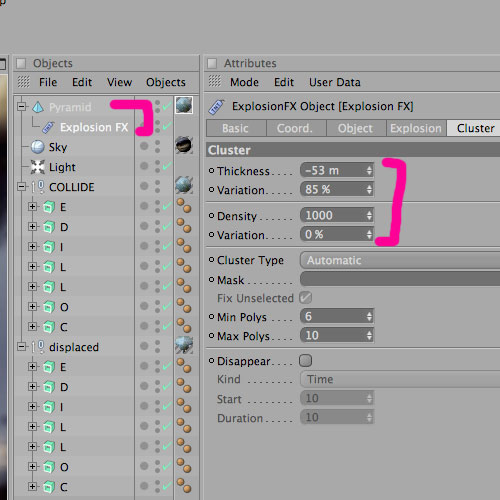Open the Objects panel View menu

119,82
